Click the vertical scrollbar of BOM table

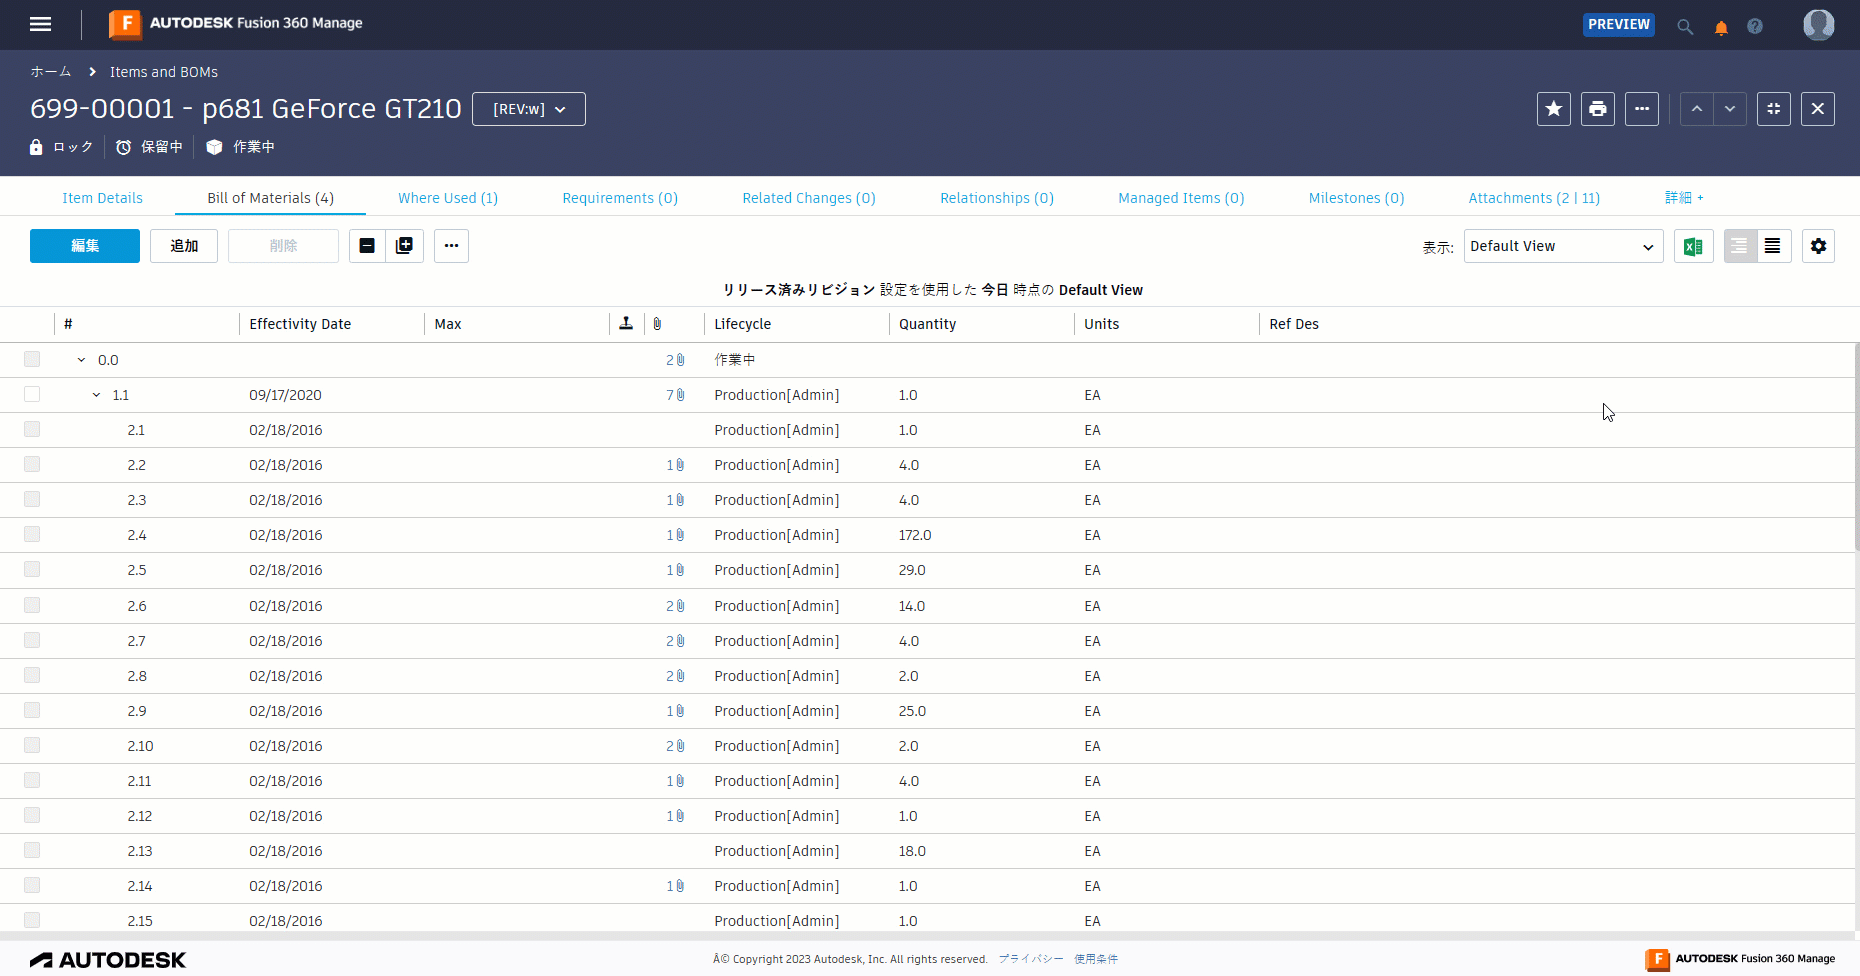(x=1856, y=448)
